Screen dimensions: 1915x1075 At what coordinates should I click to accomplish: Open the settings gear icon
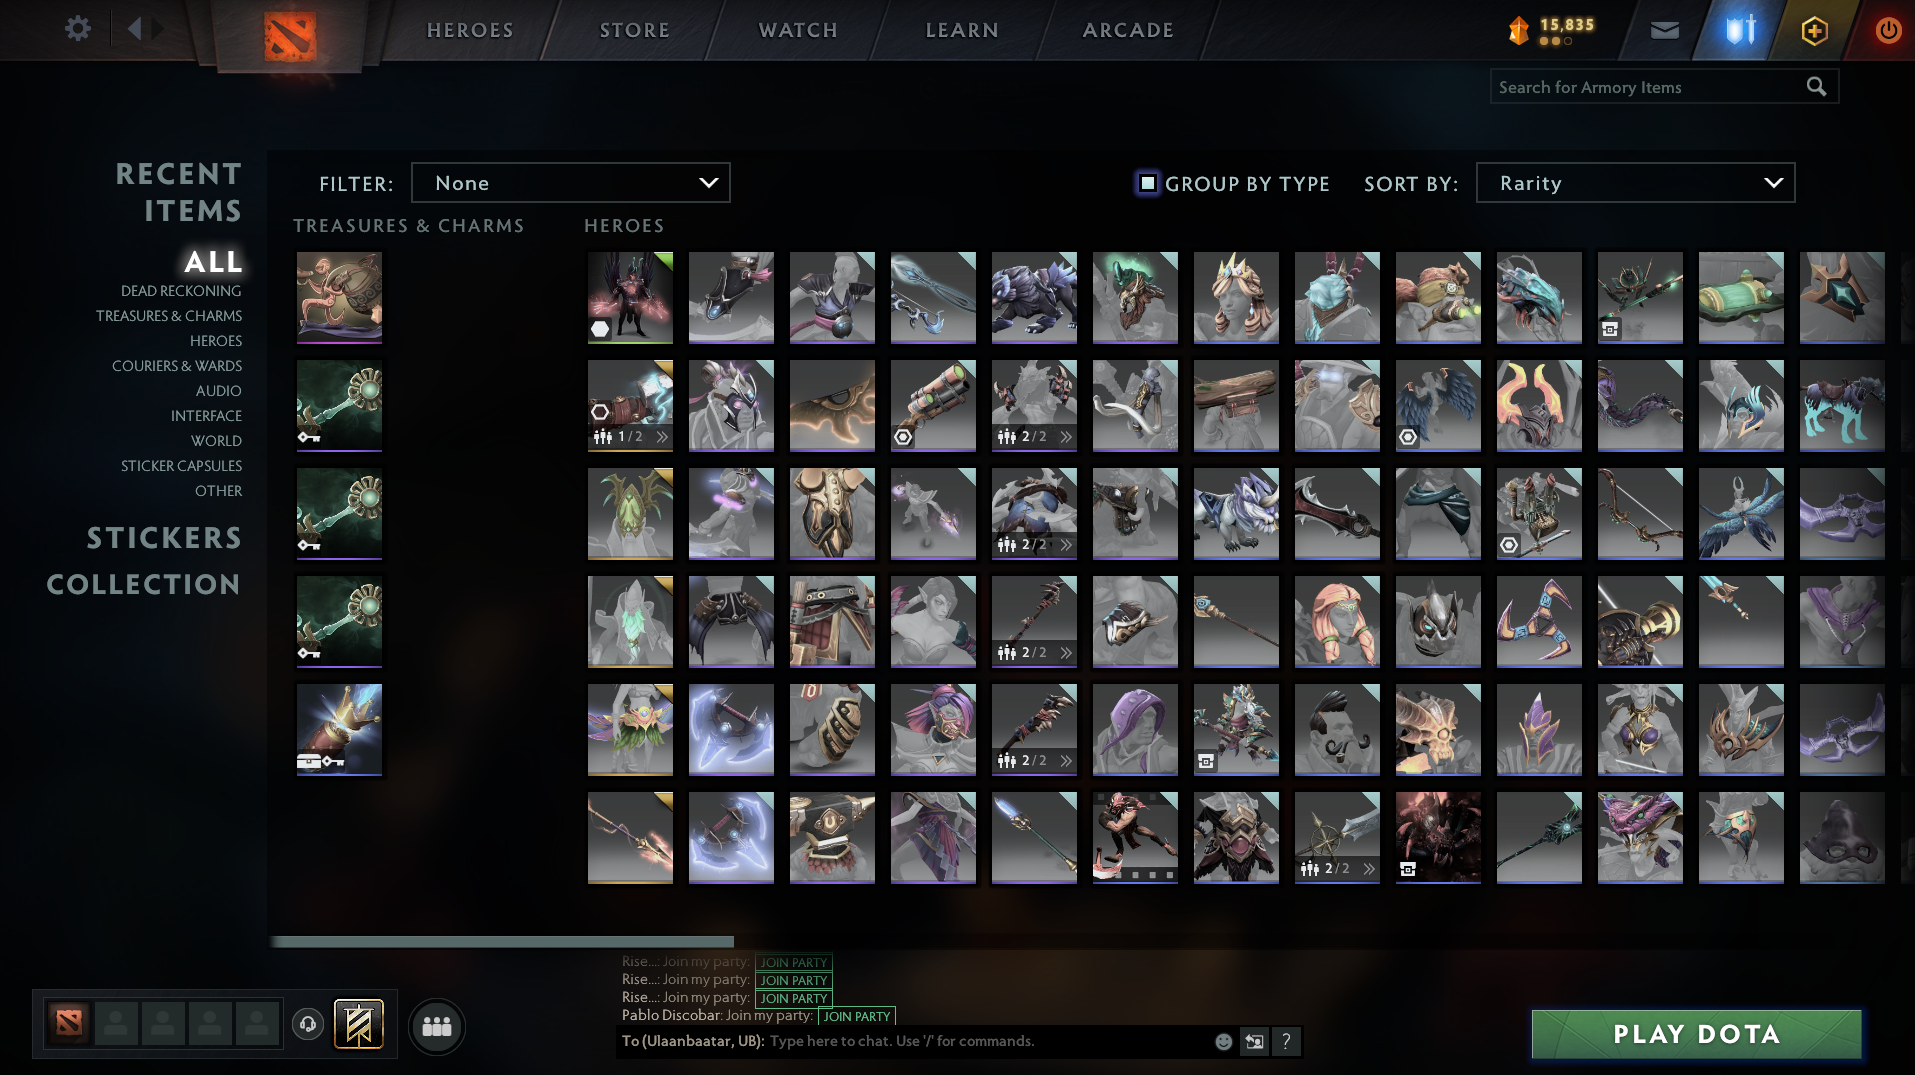pos(77,29)
